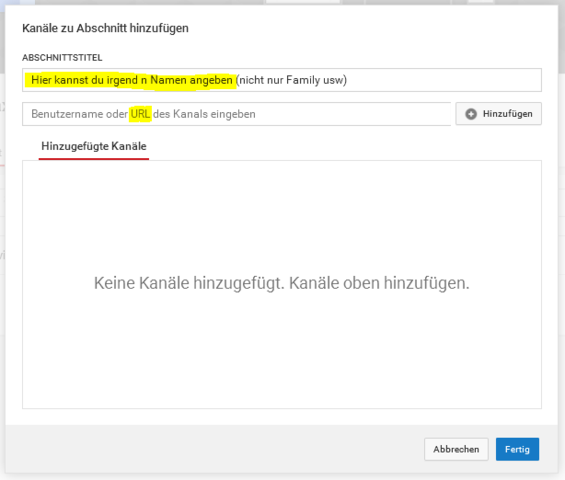Click the gray footer bar beside Abbrechen
The image size is (565, 480).
tap(216, 449)
